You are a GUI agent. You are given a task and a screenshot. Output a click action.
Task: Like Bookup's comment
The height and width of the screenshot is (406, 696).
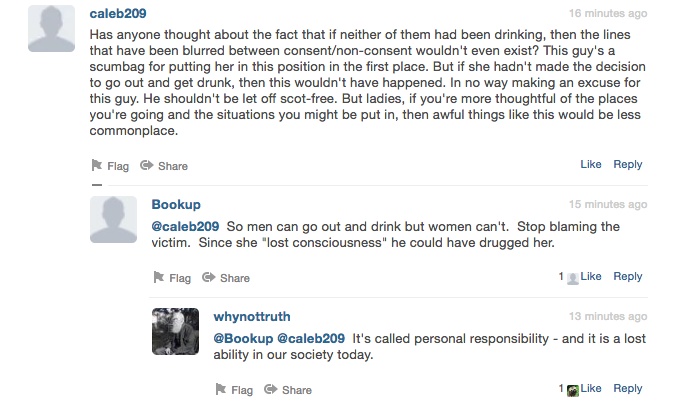pyautogui.click(x=591, y=276)
